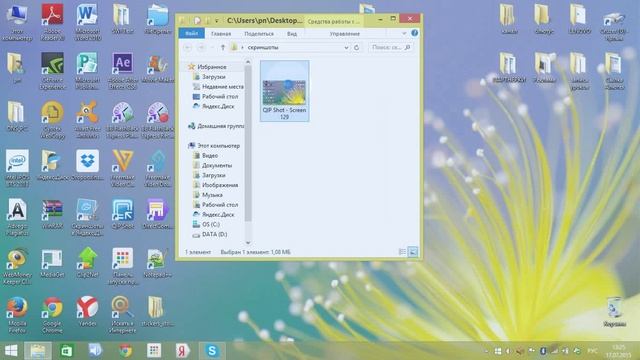640x360 pixels.
Task: Open MediaGet desktop shortcut
Action: (x=52, y=263)
